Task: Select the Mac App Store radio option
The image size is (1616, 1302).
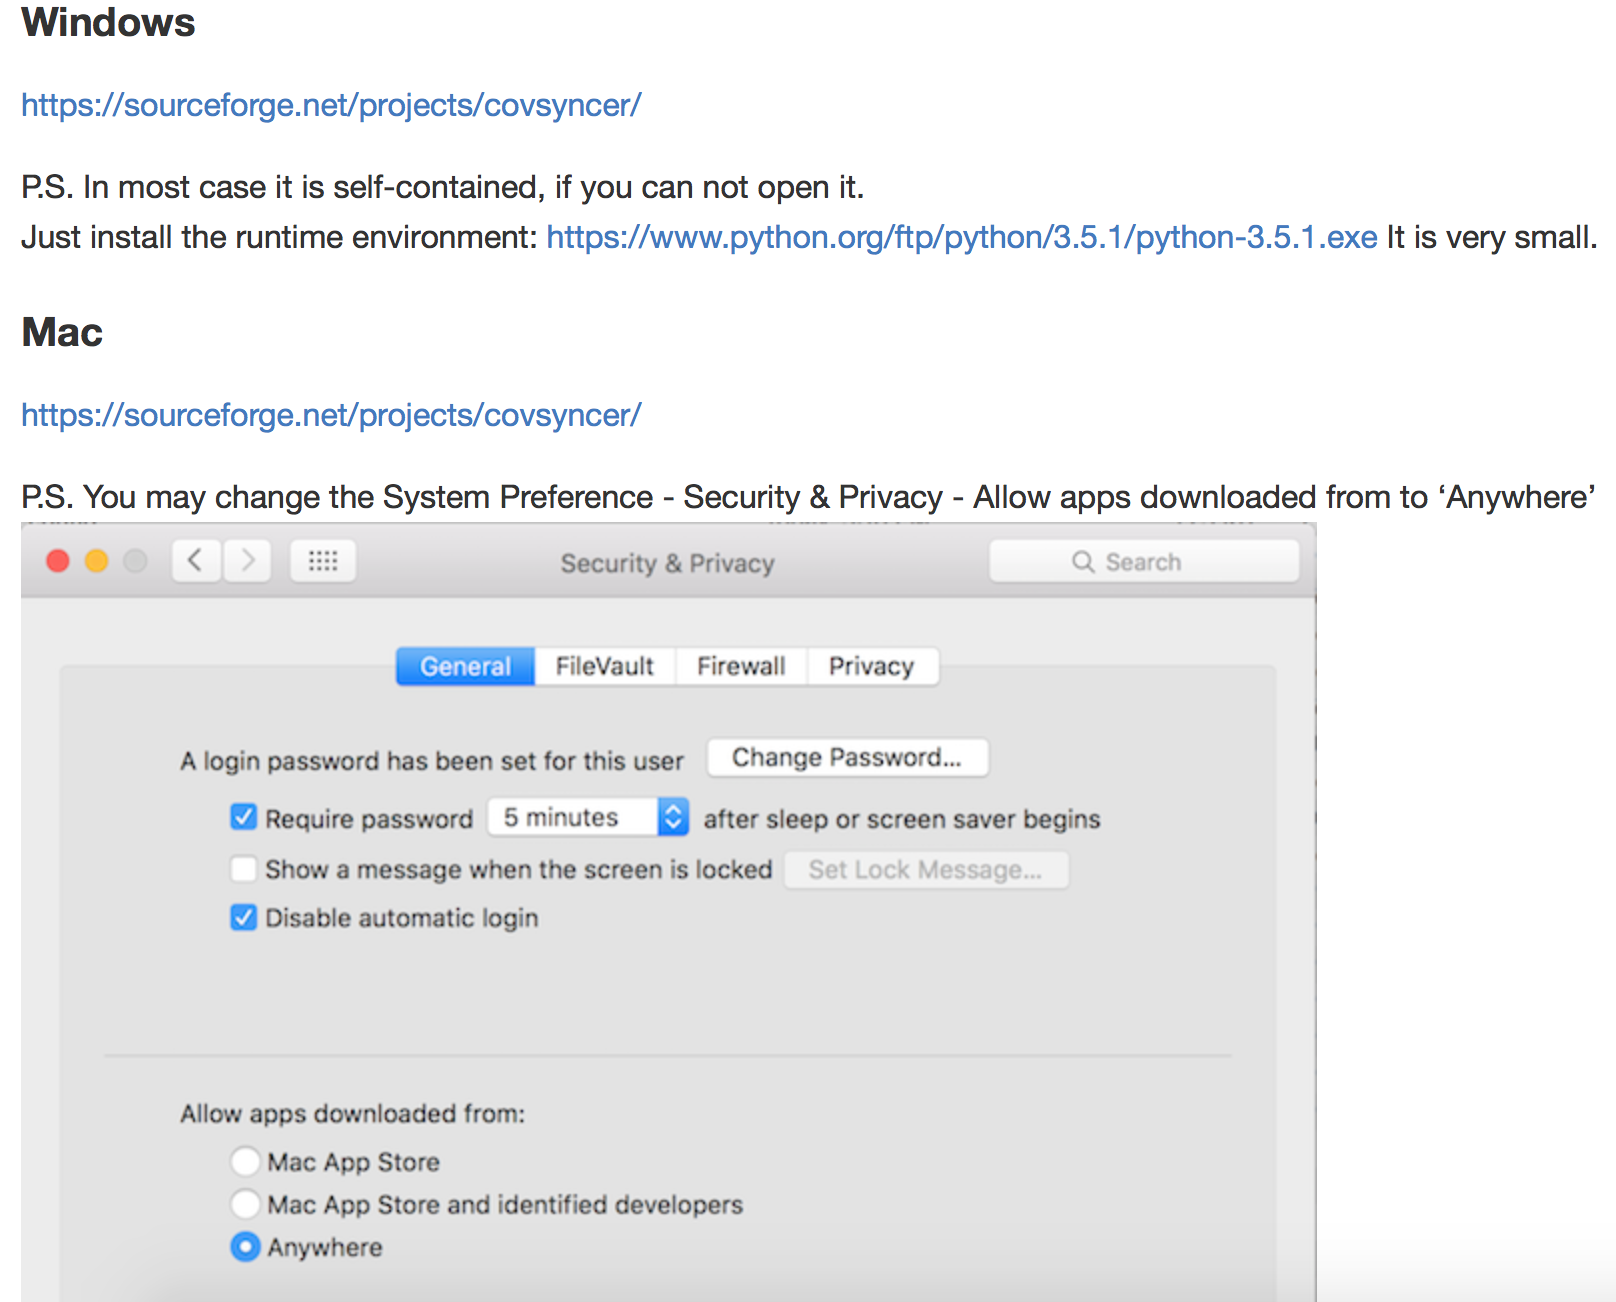Action: click(x=245, y=1161)
